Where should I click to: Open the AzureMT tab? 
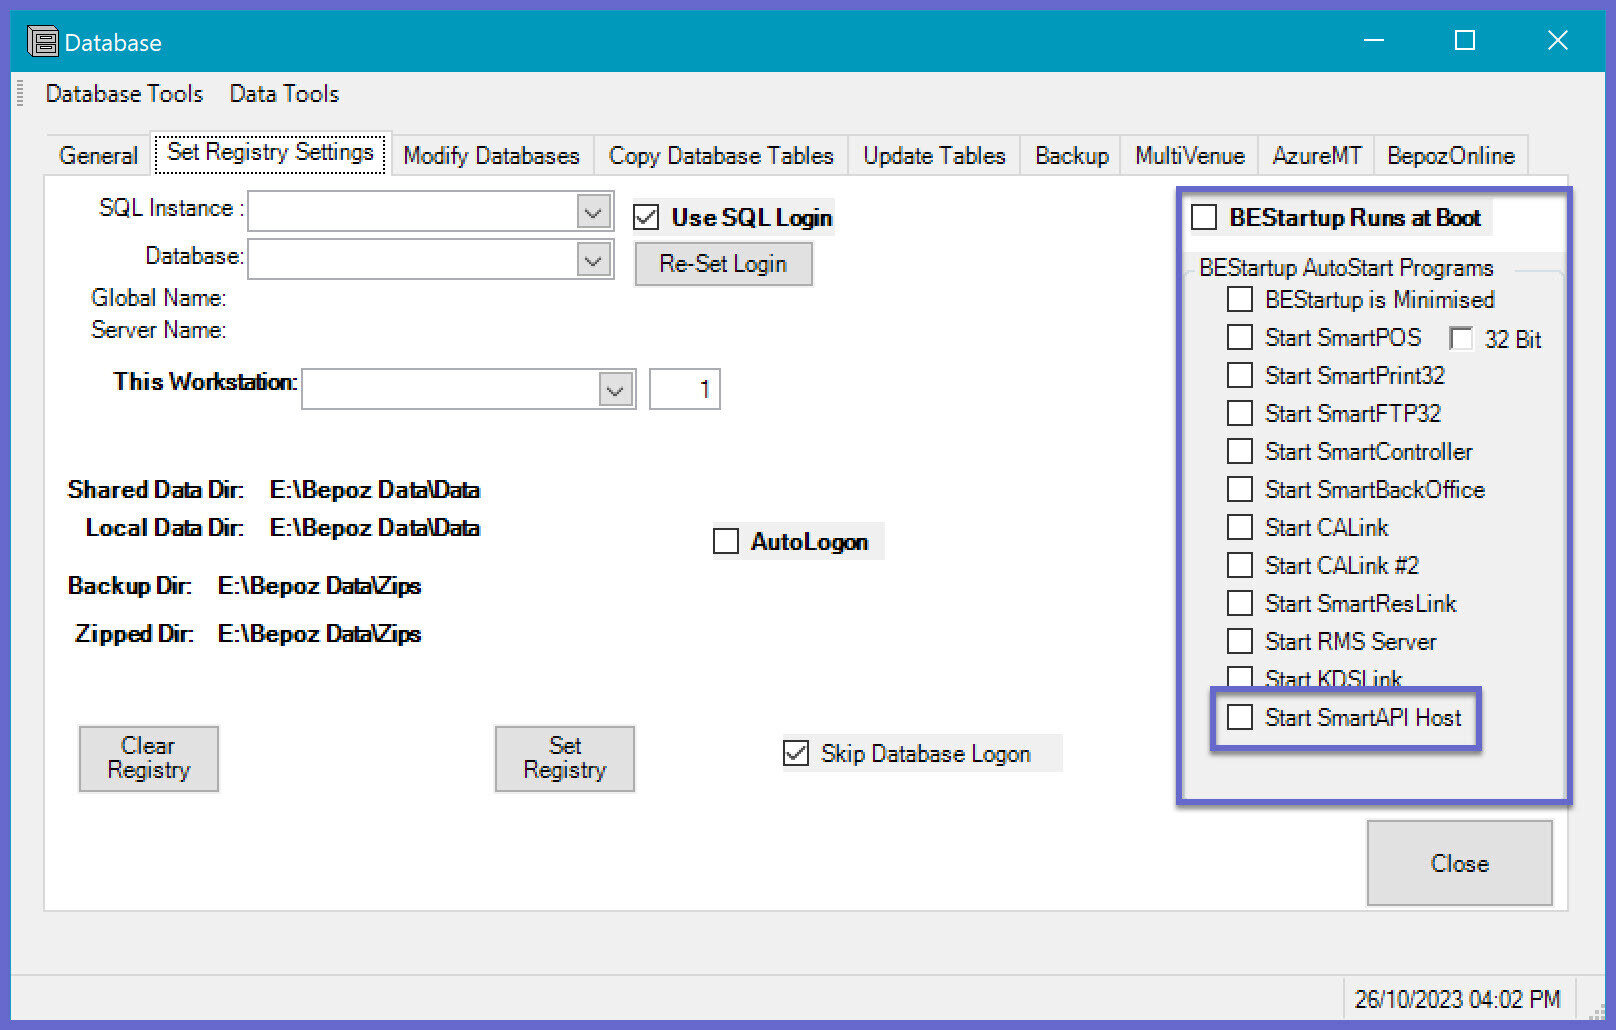click(x=1316, y=156)
